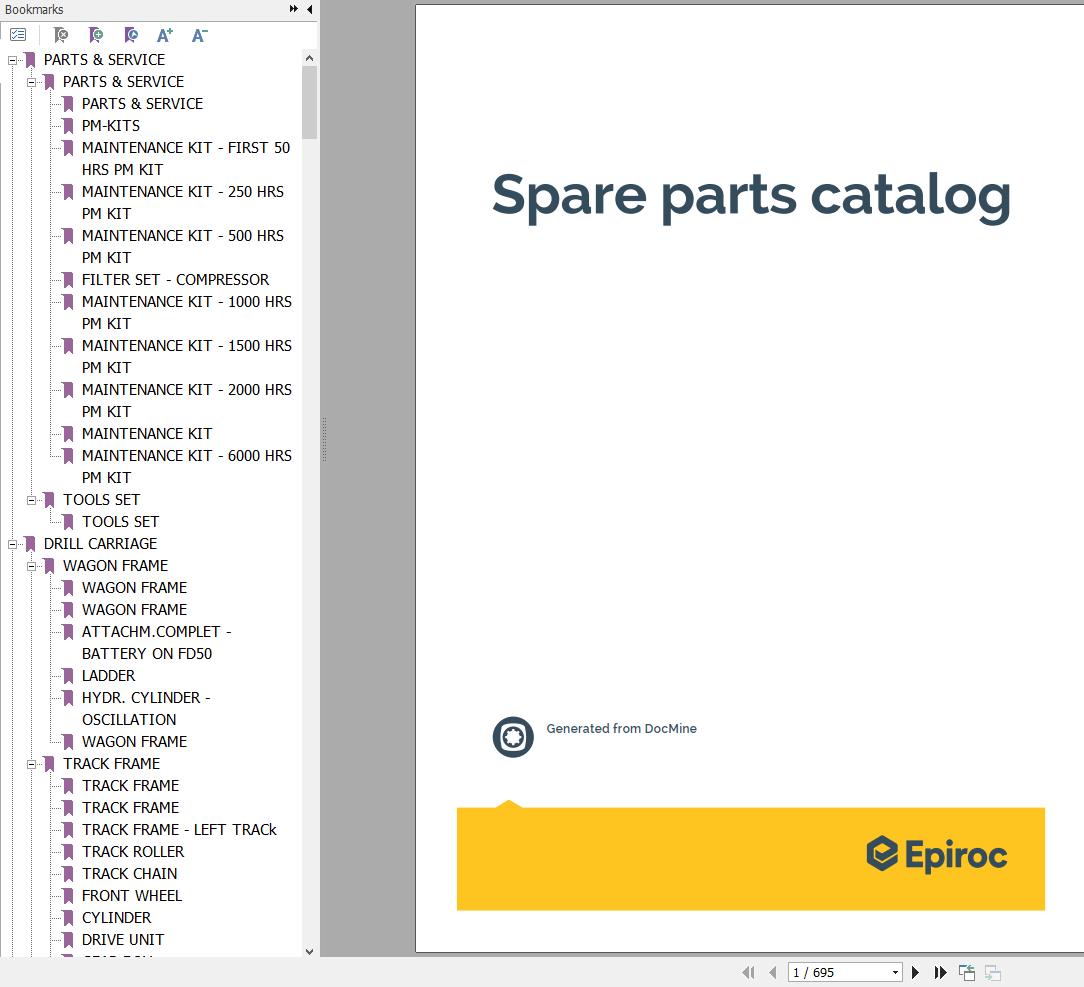Collapse the WAGON FRAME parent node

point(31,567)
